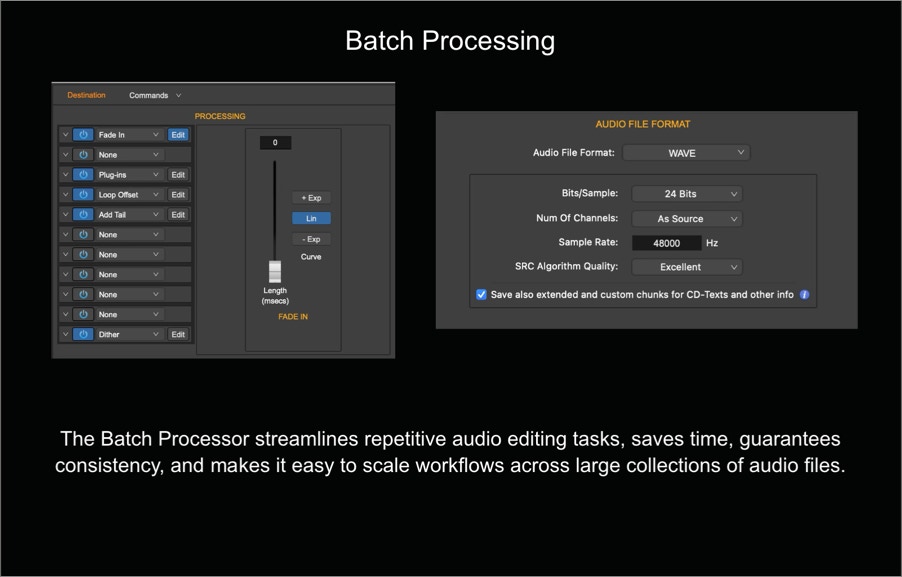Click the info icon beside the CD-Texts option

[x=804, y=295]
